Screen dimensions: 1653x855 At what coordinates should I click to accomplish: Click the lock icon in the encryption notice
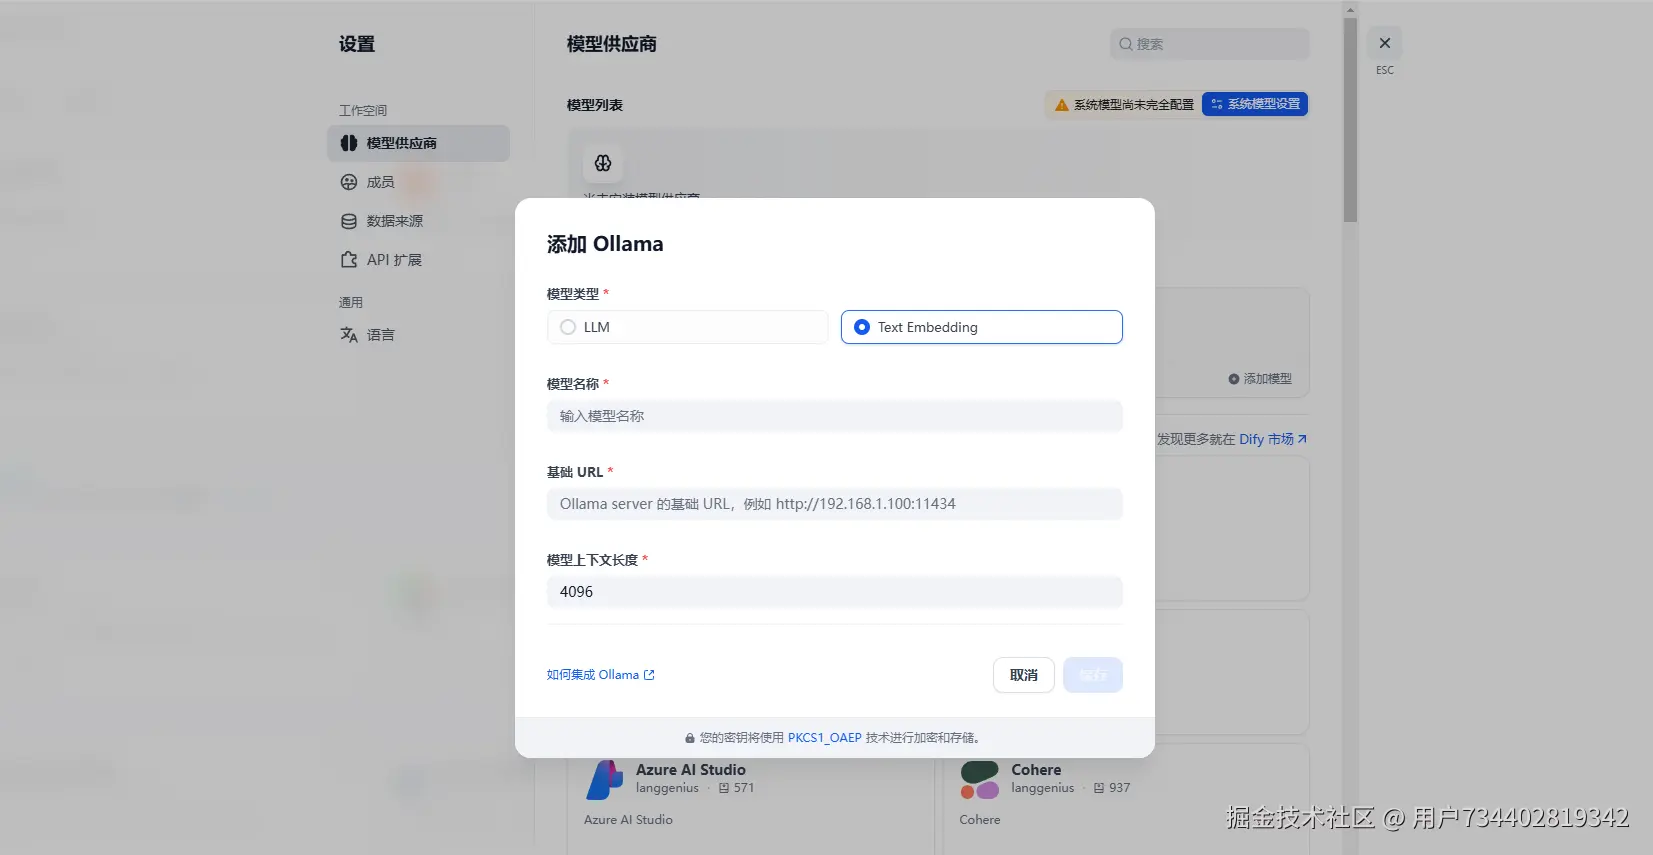pos(690,738)
